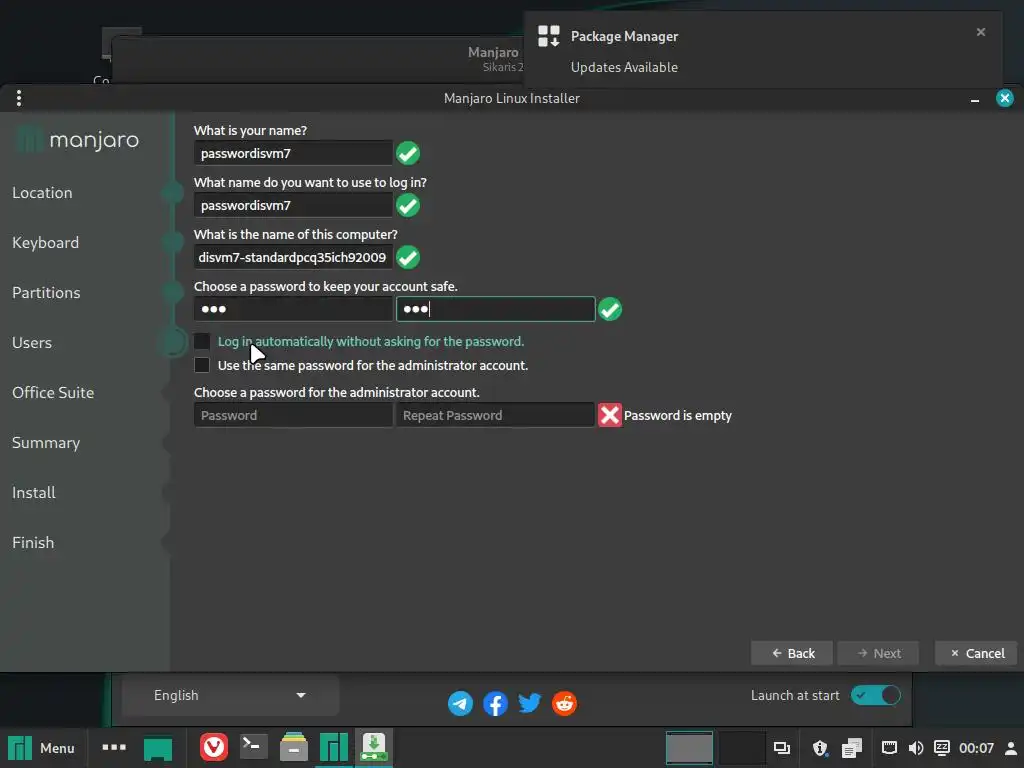Open three-dots applet in taskbar
This screenshot has height=768, width=1024.
(114, 747)
